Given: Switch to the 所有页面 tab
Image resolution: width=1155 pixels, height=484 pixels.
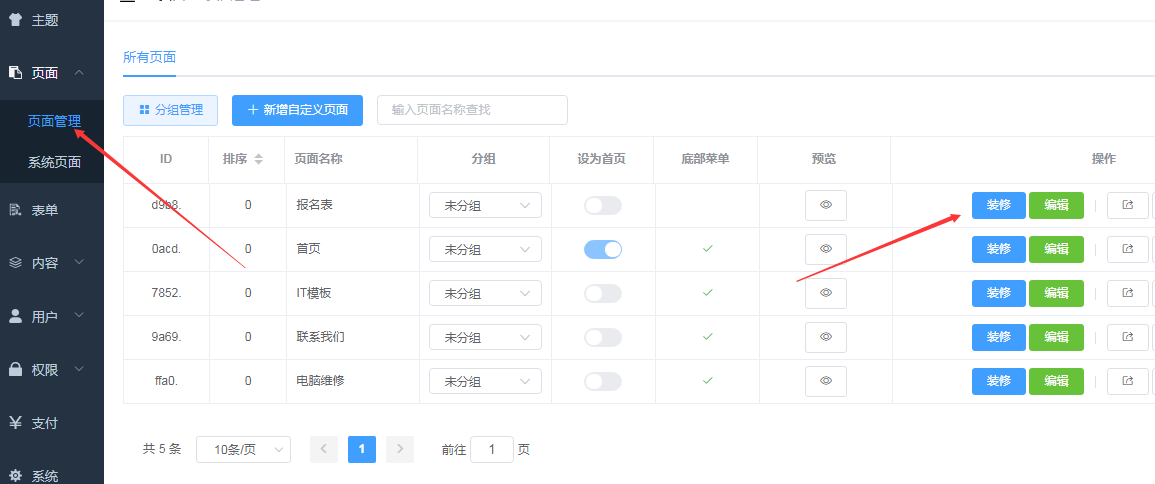Looking at the screenshot, I should 150,57.
